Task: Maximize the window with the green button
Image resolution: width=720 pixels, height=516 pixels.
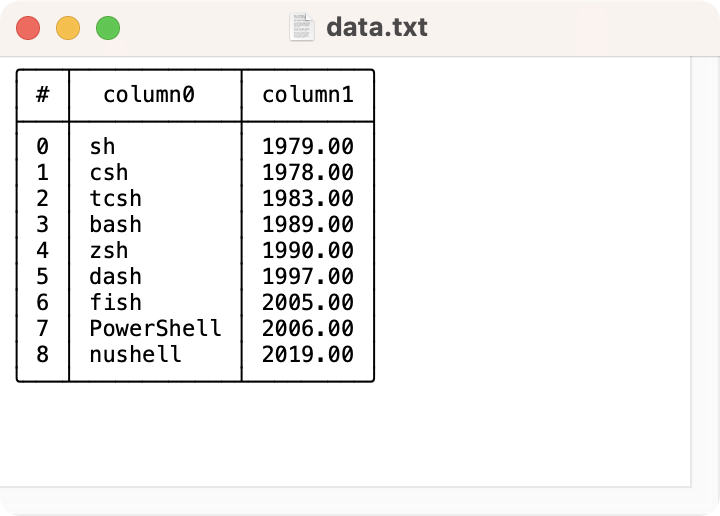Action: (x=108, y=28)
